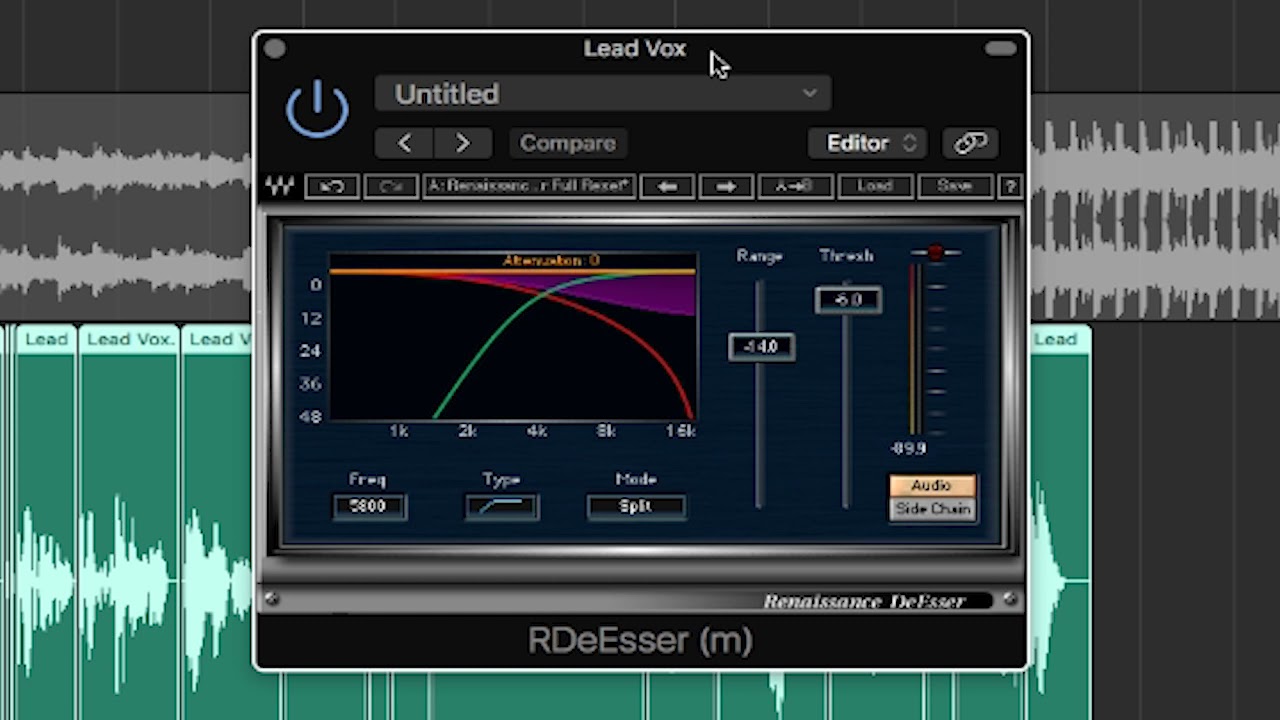This screenshot has height=720, width=1280.
Task: Open the Untitled preset dropdown
Action: 603,94
